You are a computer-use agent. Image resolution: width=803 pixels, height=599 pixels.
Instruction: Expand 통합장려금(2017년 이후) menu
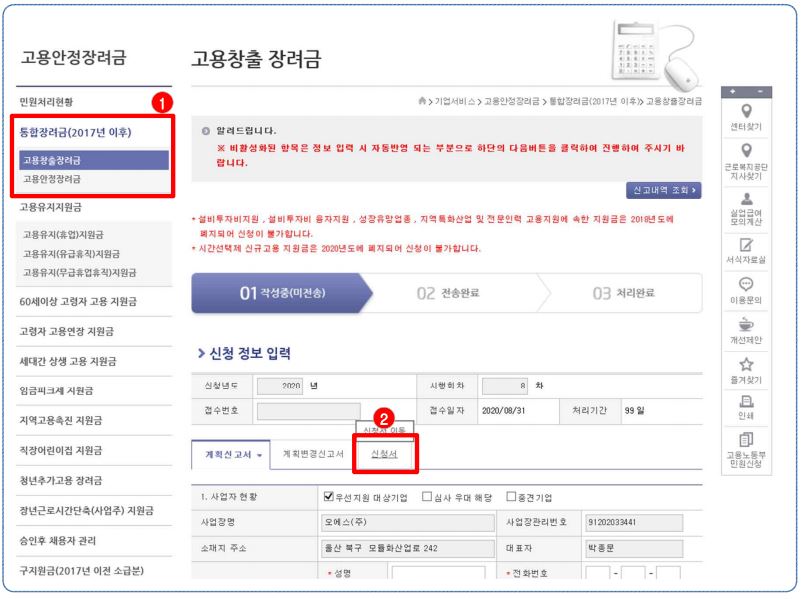click(75, 133)
